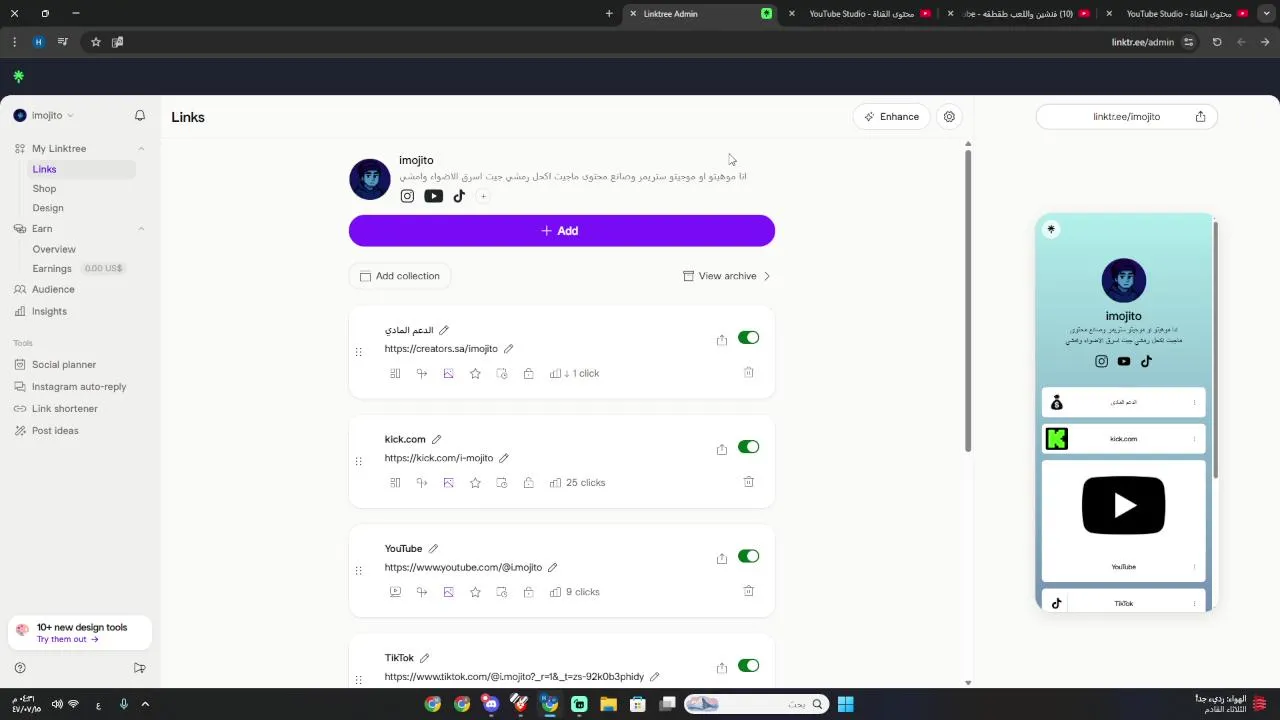The image size is (1280, 720).
Task: Open the Earn Overview page
Action: point(54,249)
